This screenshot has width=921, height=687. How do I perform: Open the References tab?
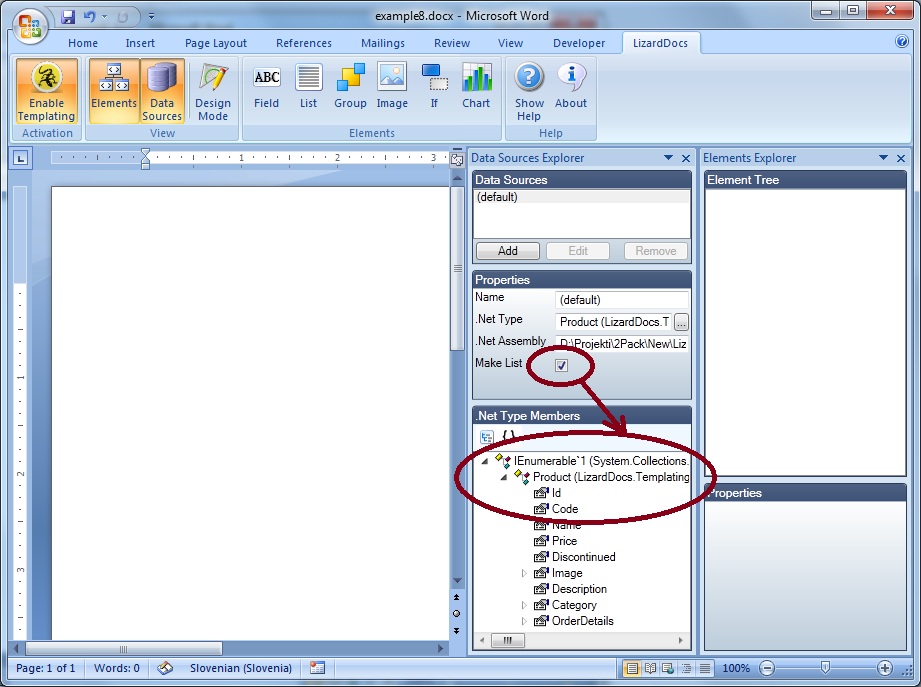[304, 43]
